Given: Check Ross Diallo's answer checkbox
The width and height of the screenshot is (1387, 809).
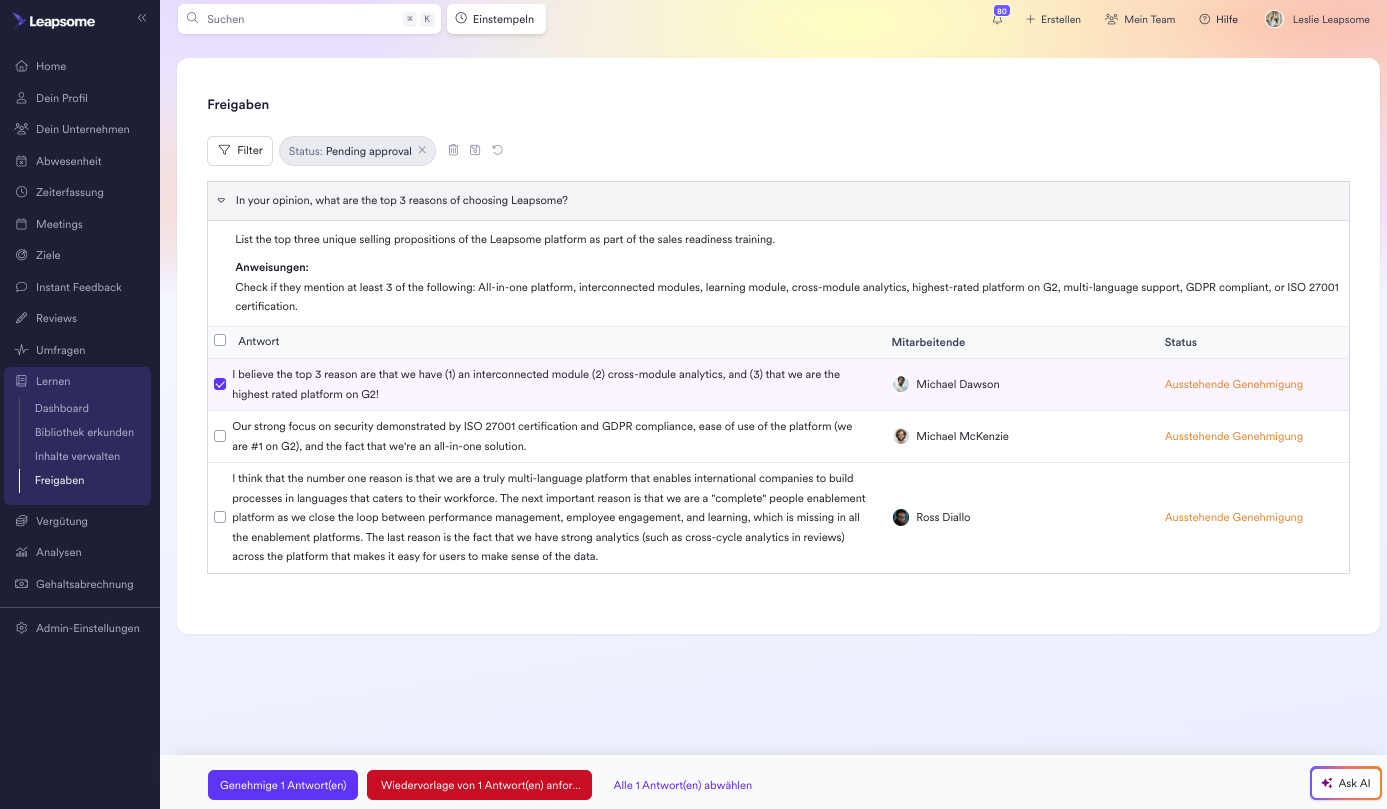Looking at the screenshot, I should click(220, 517).
